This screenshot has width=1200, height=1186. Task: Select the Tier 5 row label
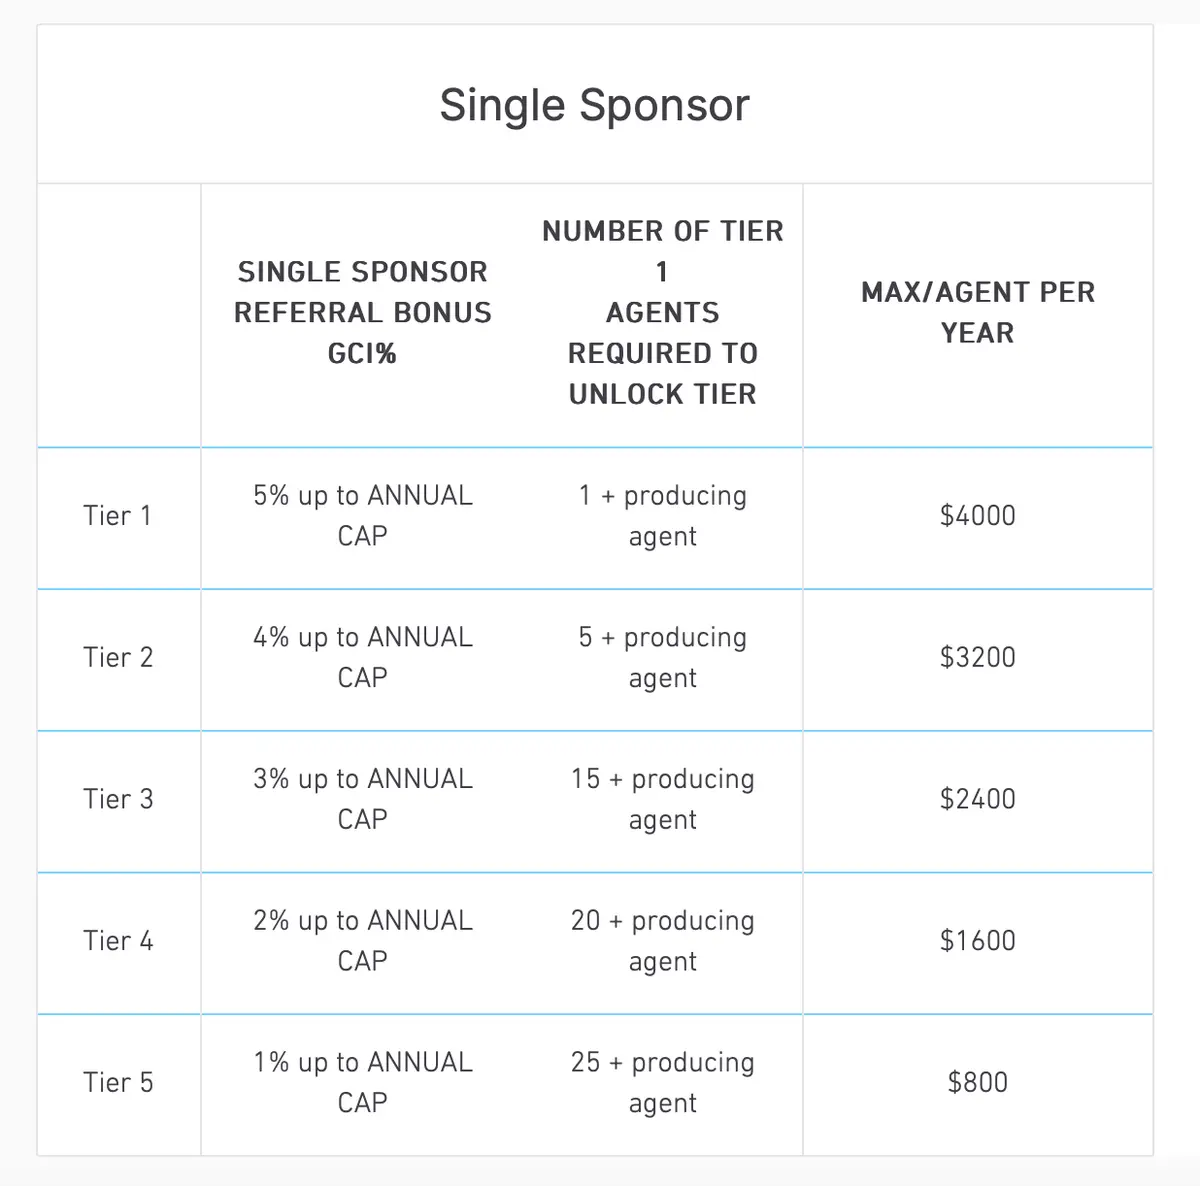click(x=118, y=1083)
